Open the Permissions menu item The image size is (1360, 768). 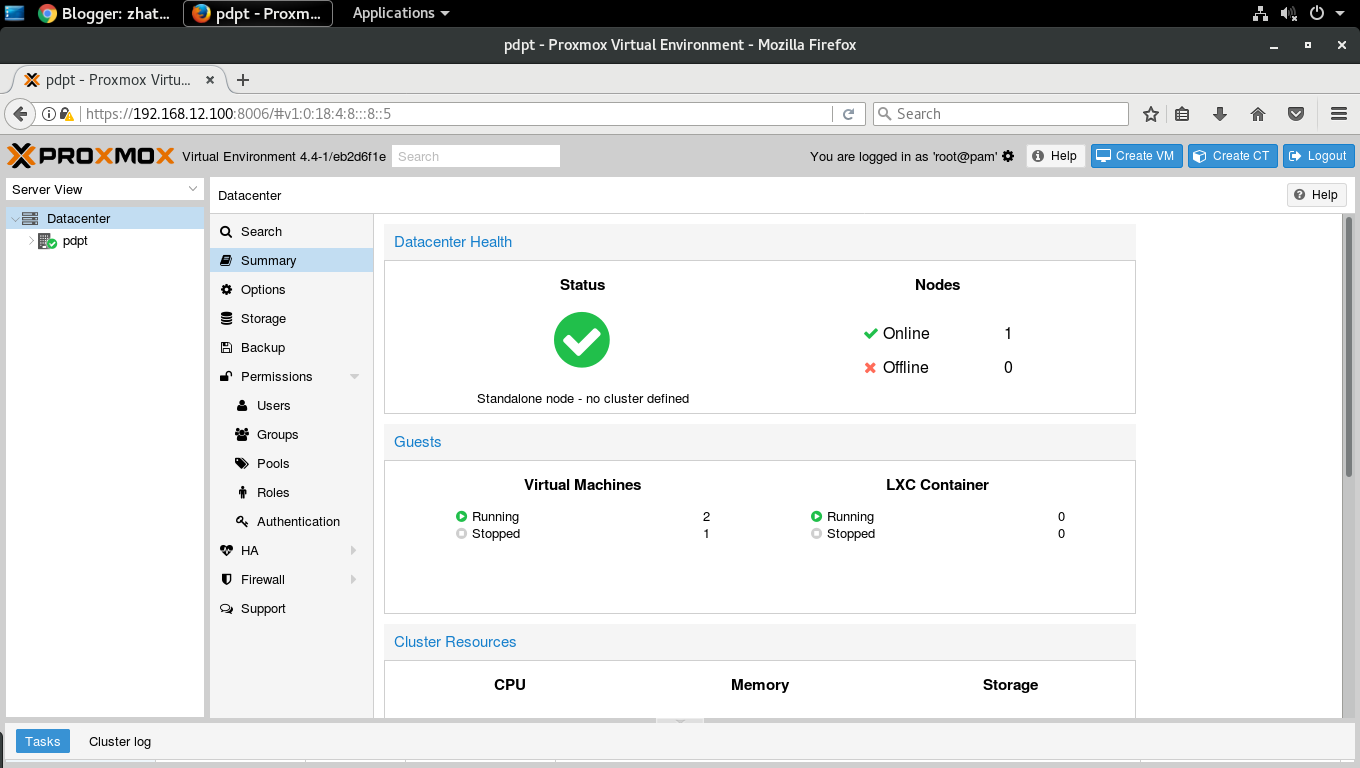coord(291,377)
